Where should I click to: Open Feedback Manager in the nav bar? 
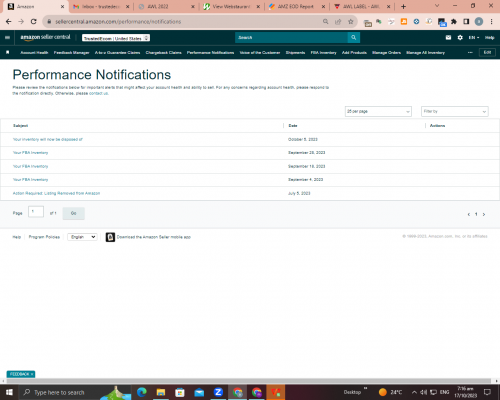tap(71, 53)
